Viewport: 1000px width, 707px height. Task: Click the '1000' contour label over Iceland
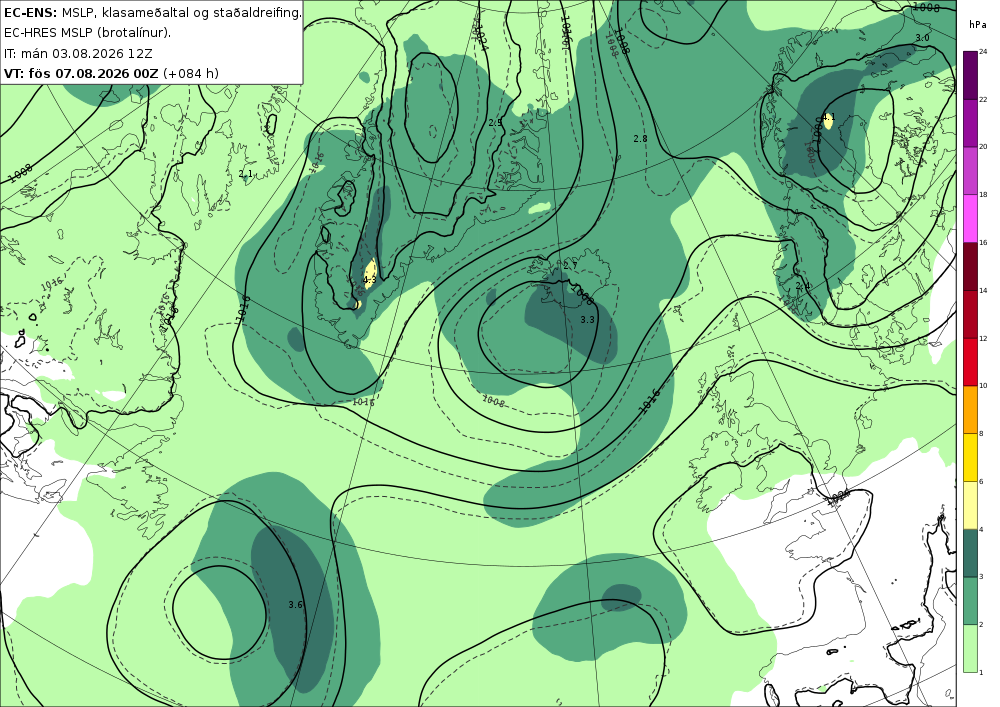582,295
